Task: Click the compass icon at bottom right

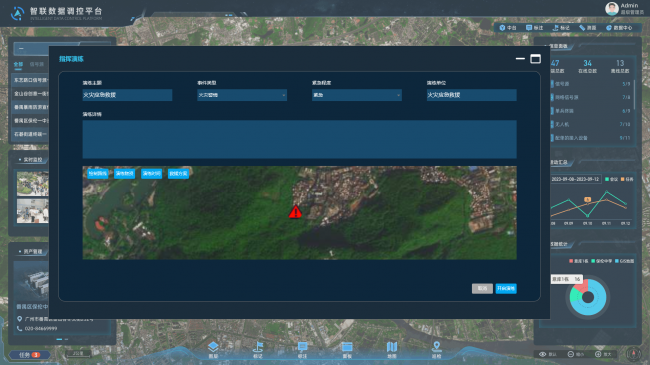Action: [x=633, y=354]
